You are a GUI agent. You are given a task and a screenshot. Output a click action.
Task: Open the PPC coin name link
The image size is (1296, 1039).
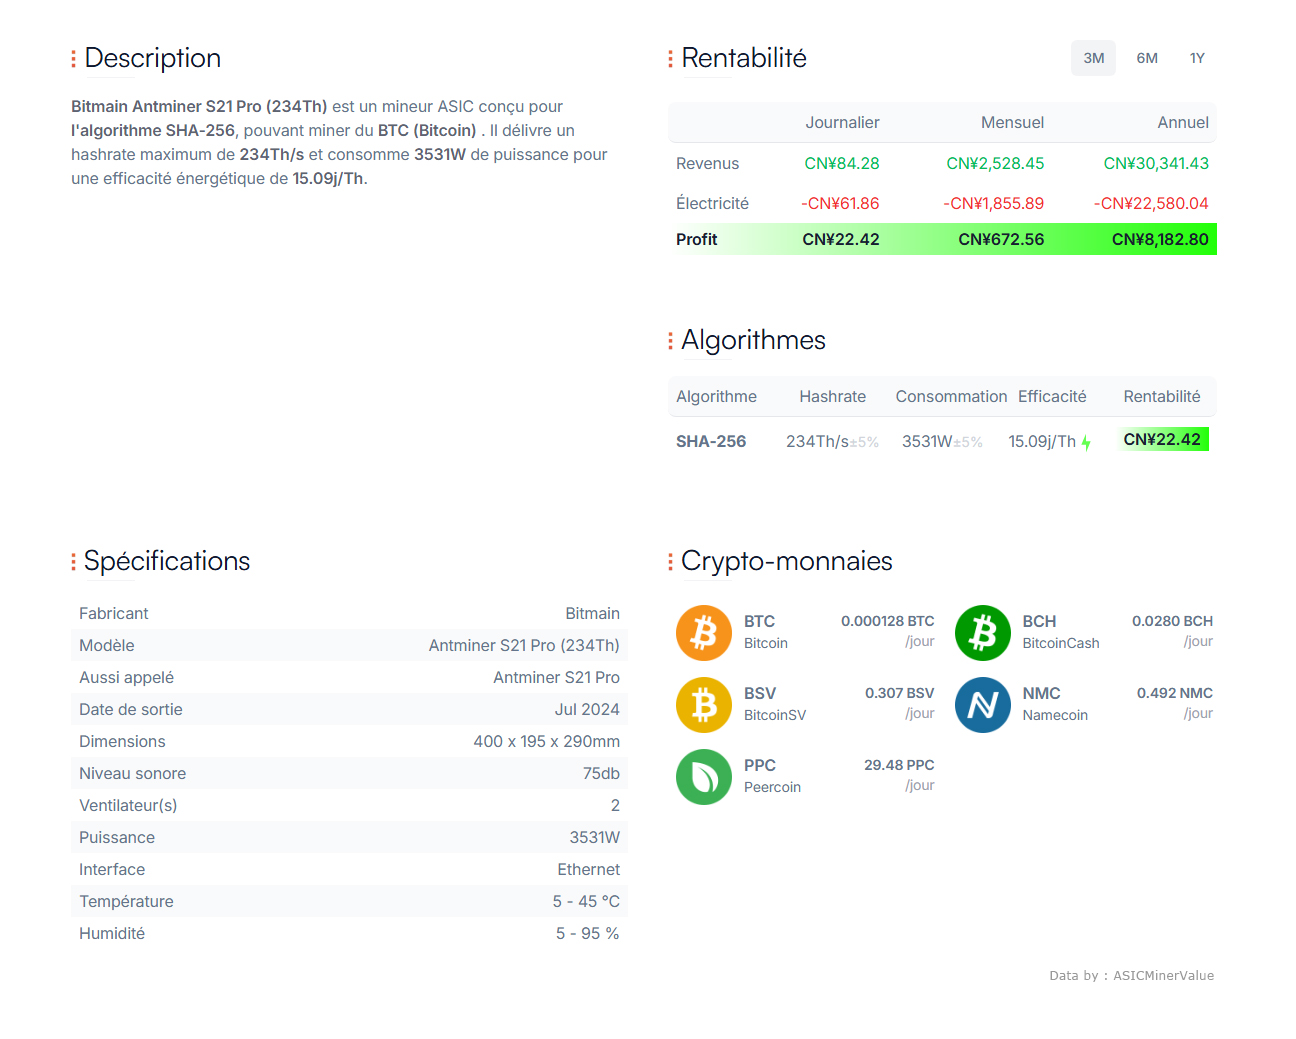click(760, 765)
